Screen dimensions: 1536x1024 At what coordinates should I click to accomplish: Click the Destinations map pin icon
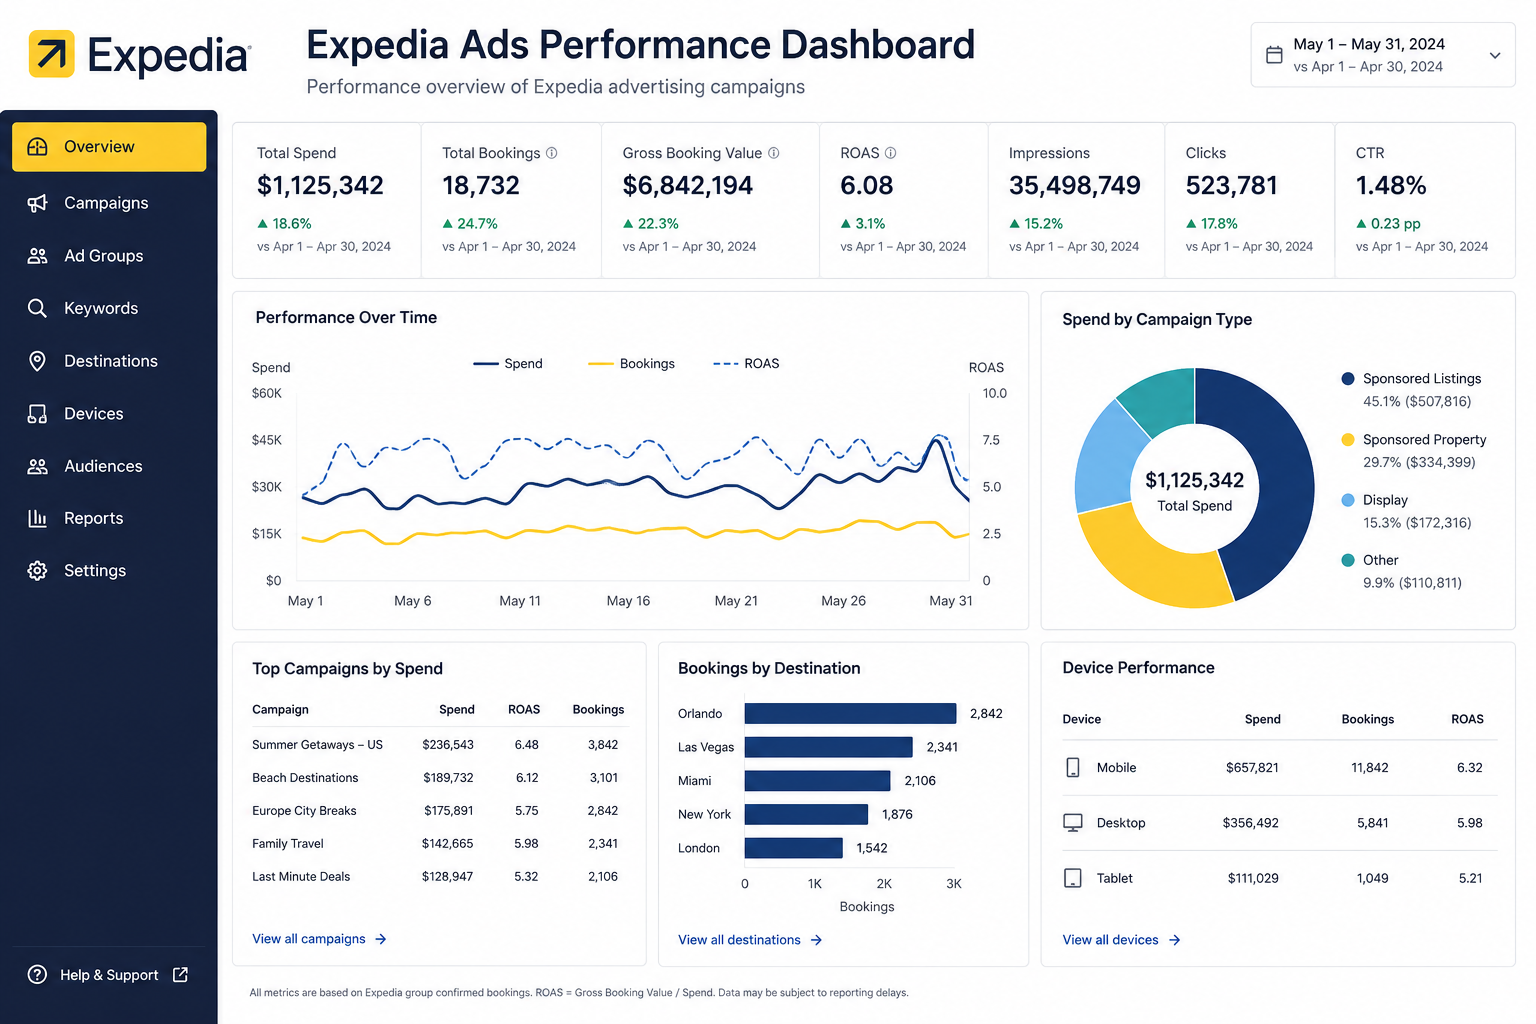click(37, 361)
